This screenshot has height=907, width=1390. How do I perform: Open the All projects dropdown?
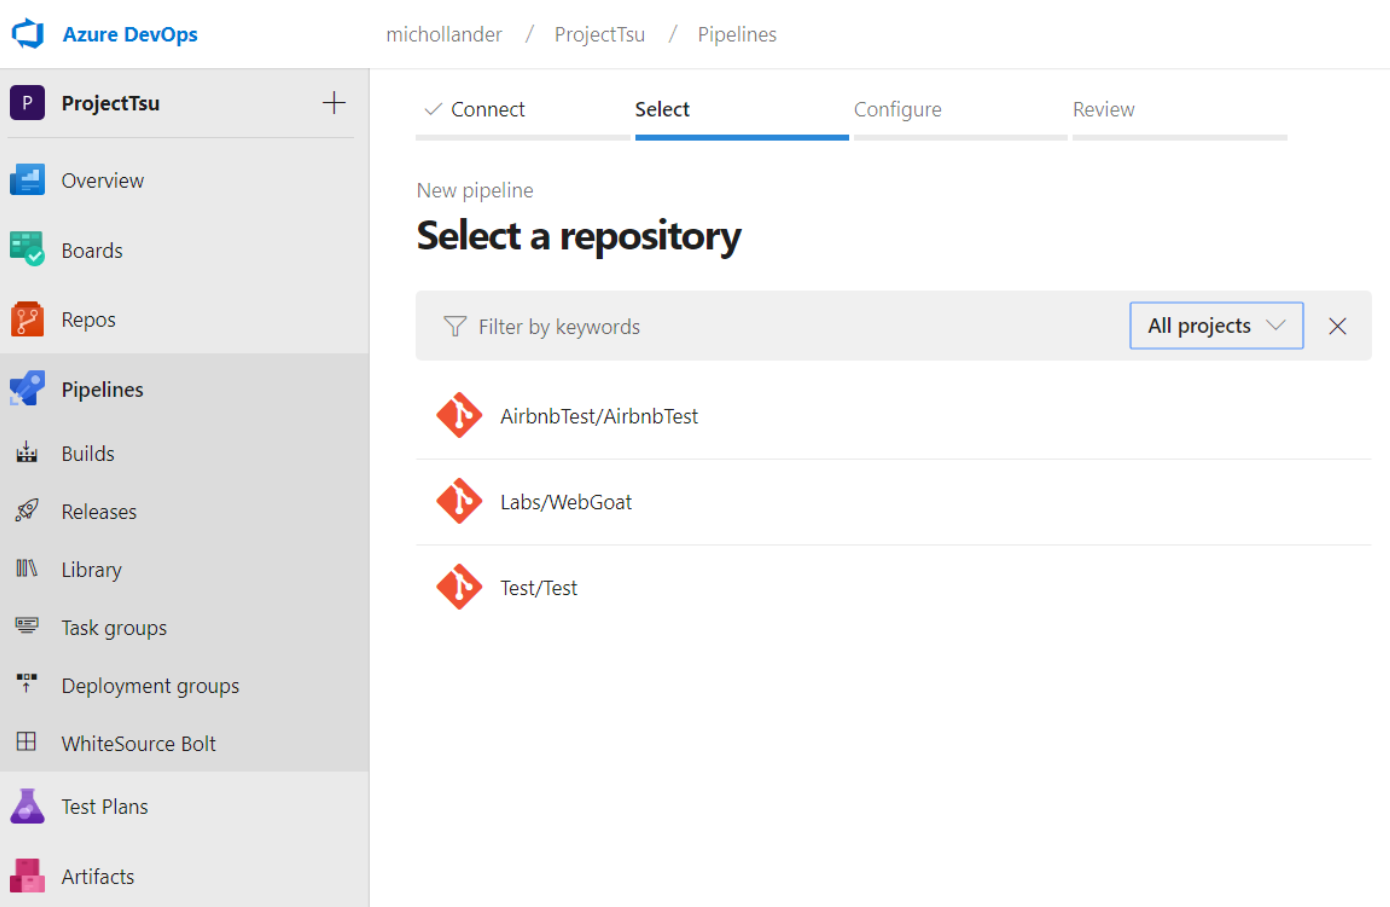coord(1216,325)
